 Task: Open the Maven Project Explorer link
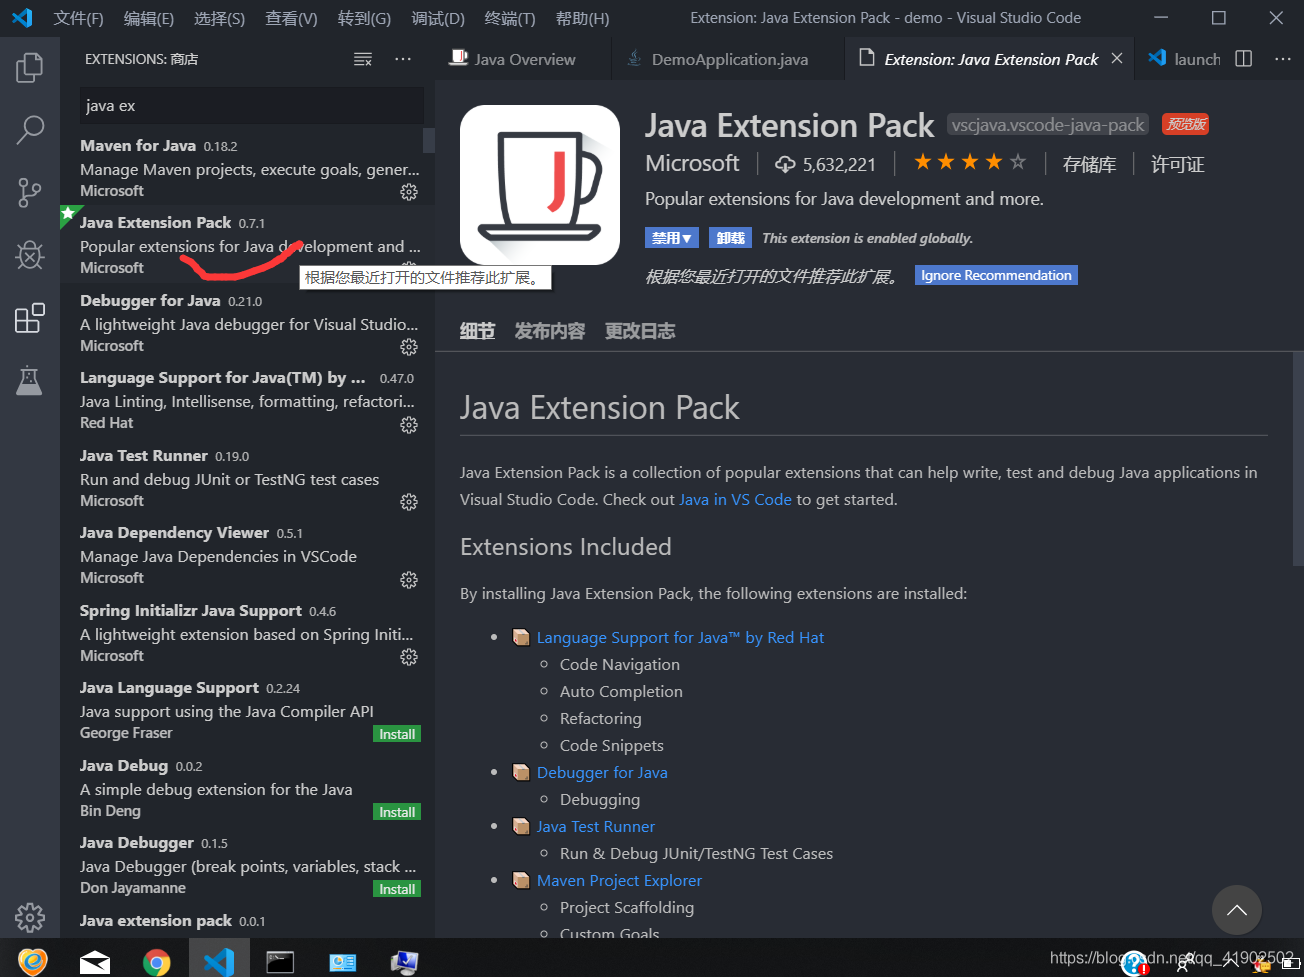click(619, 880)
